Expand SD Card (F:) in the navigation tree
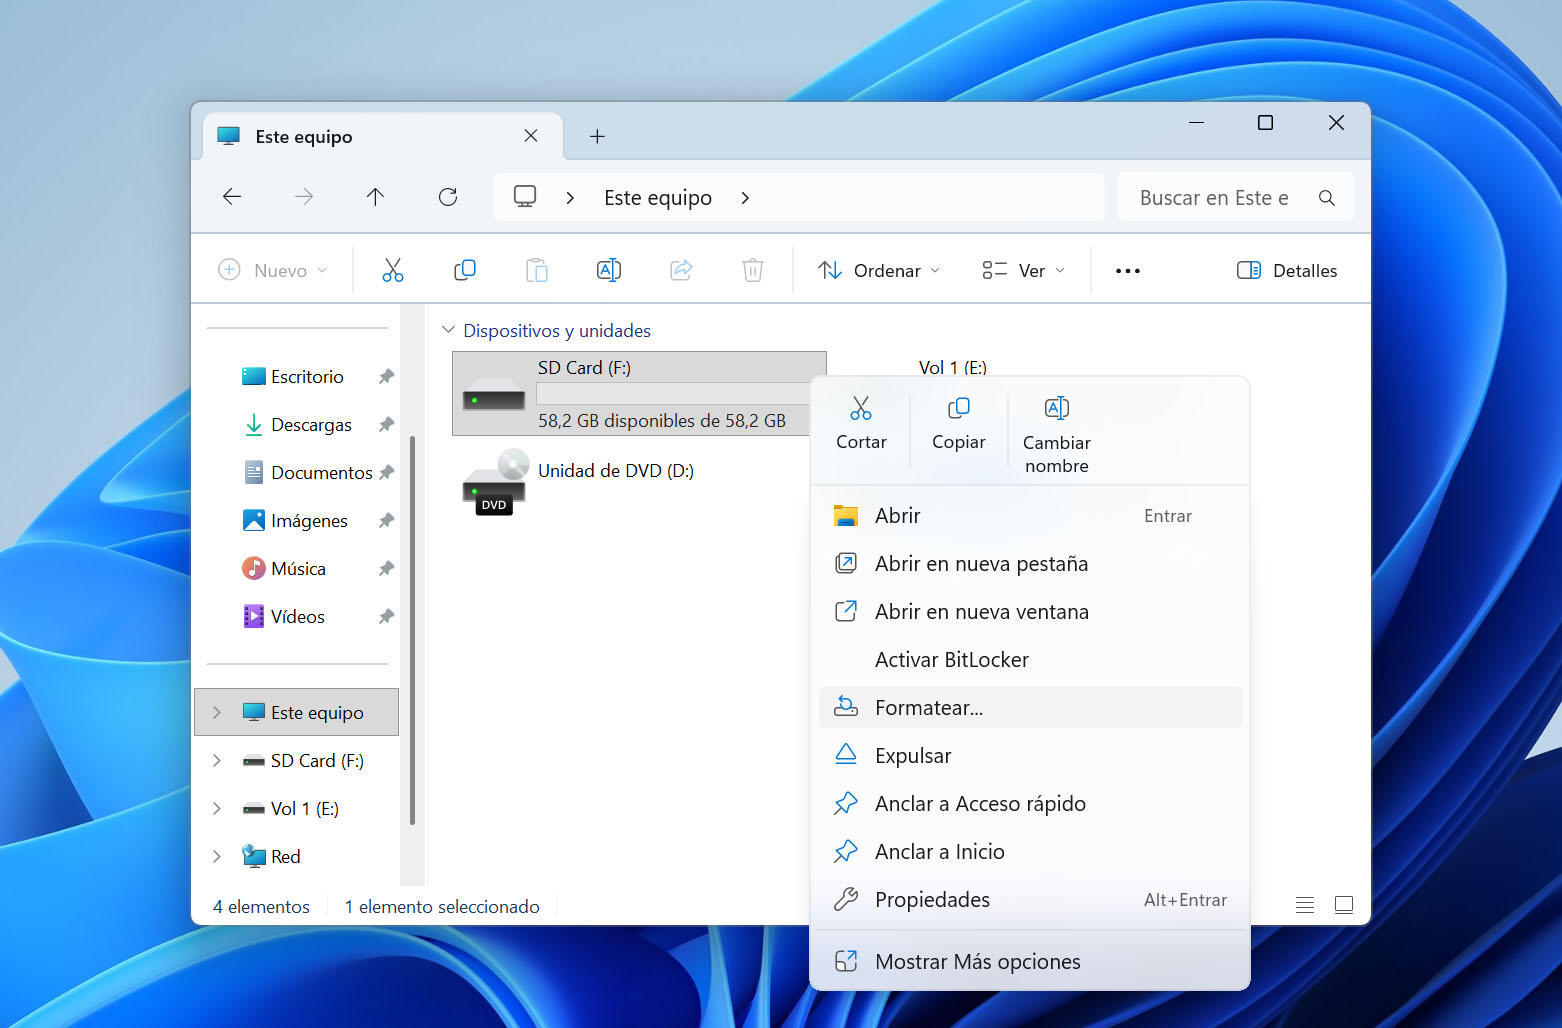 [x=217, y=761]
